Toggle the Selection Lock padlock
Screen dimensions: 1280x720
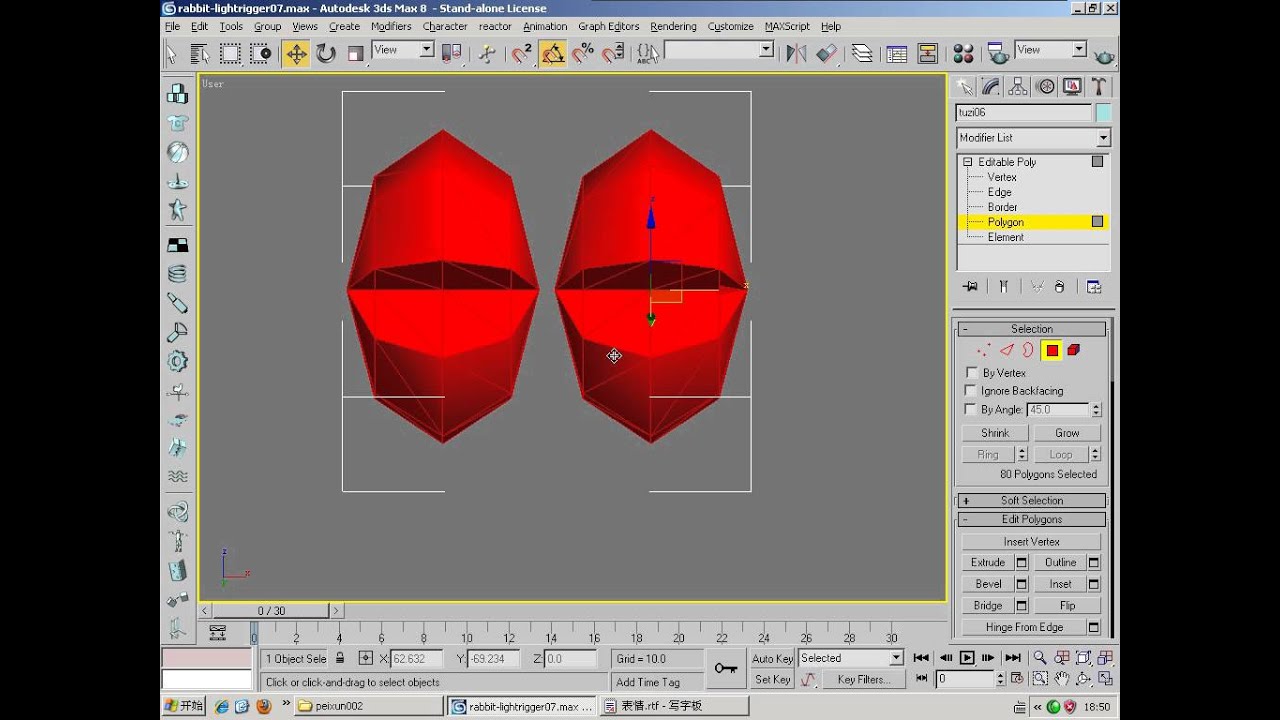click(x=340, y=658)
